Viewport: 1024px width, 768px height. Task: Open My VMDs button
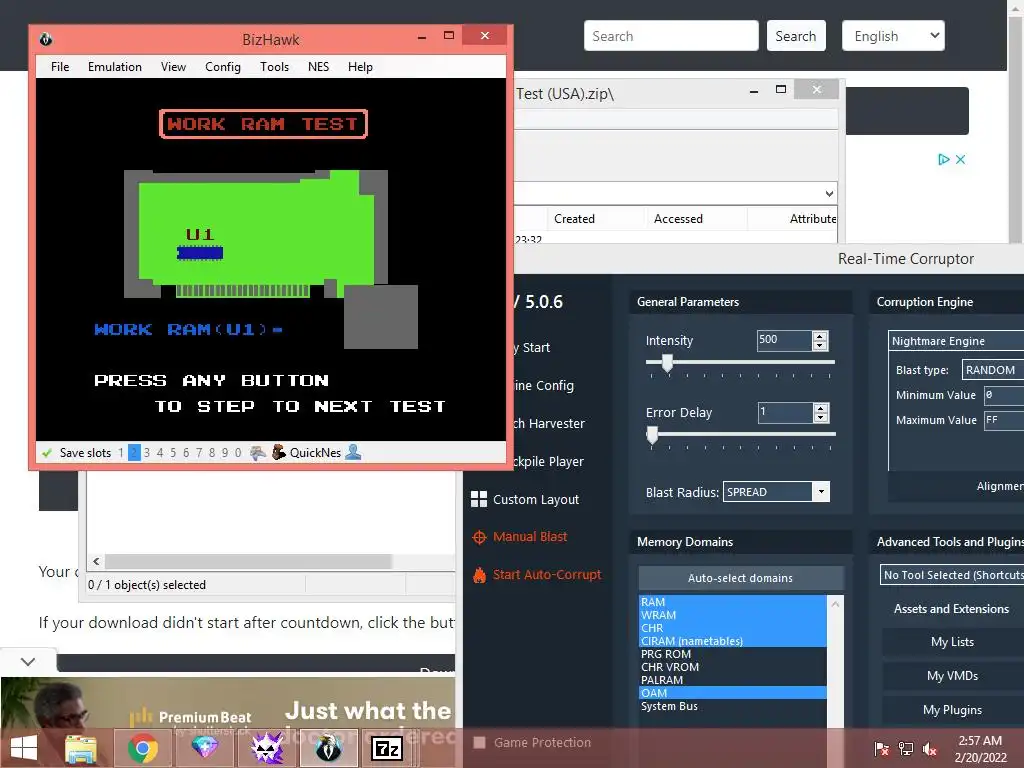tap(952, 676)
